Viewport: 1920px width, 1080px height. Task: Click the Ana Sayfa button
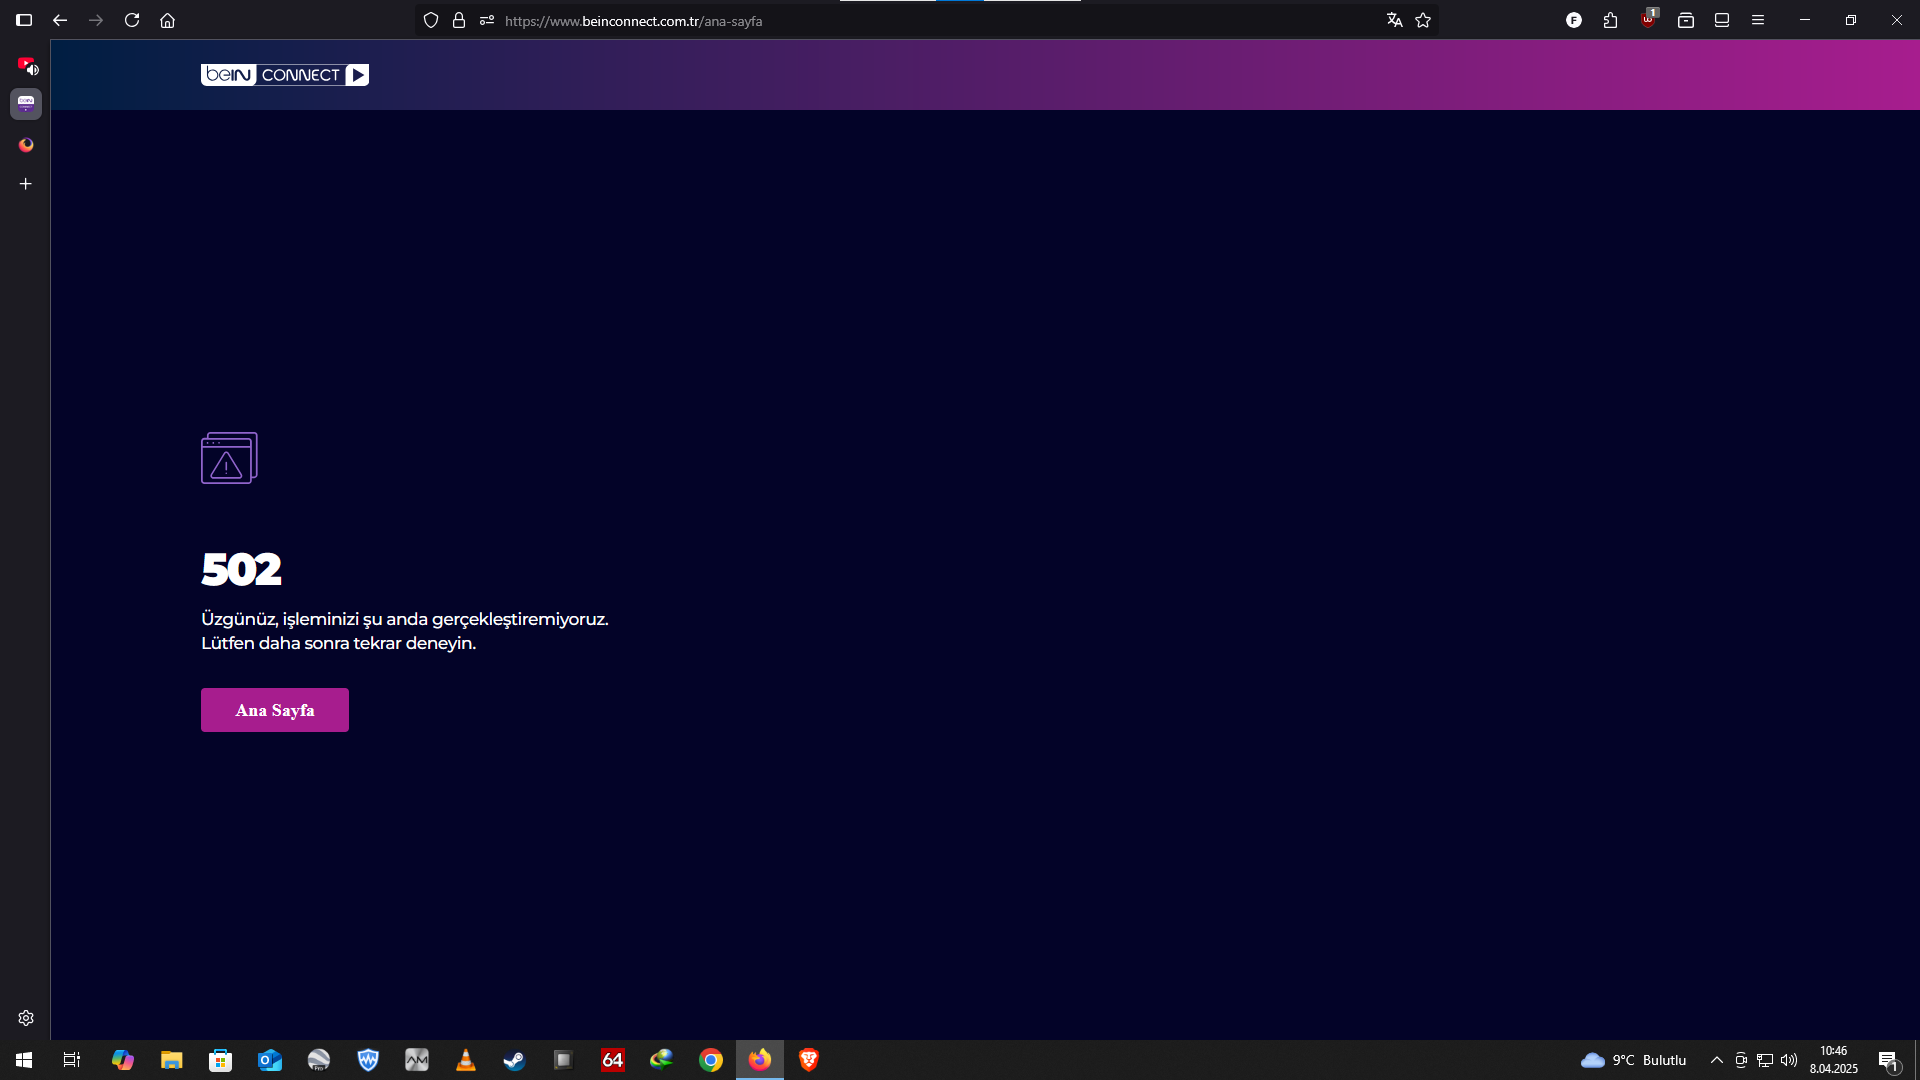(274, 710)
